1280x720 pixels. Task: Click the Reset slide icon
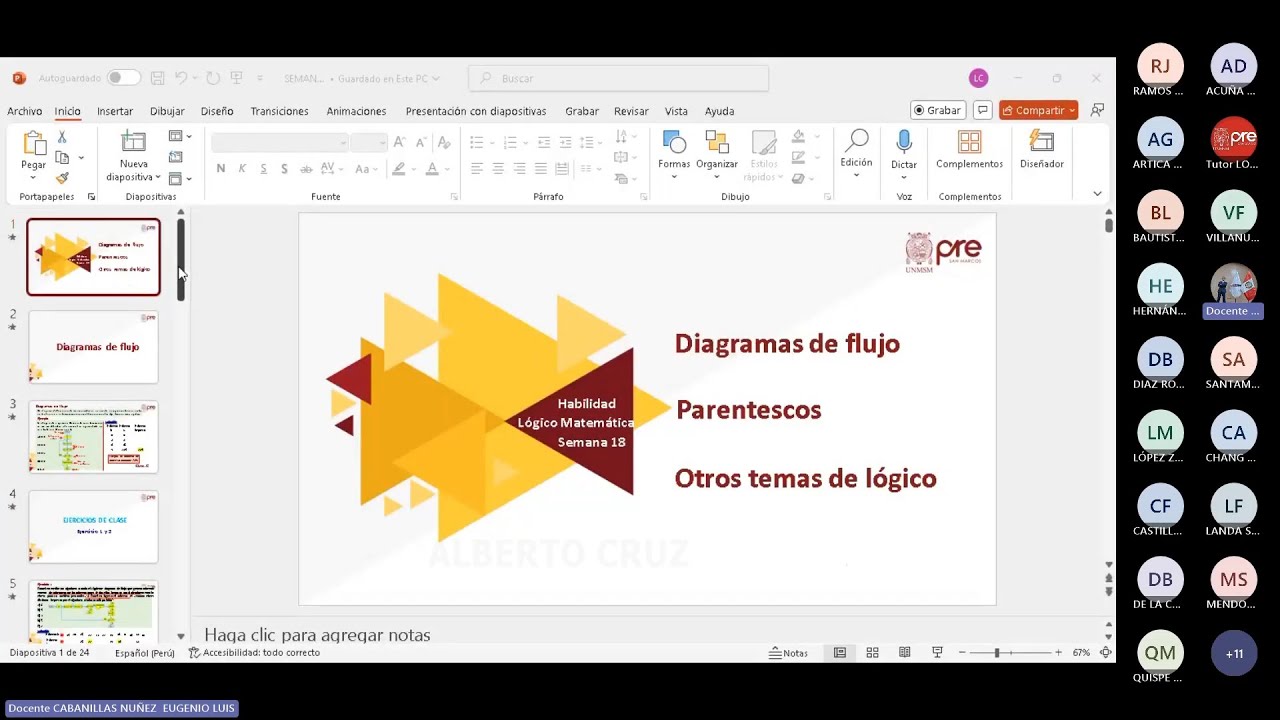[176, 157]
